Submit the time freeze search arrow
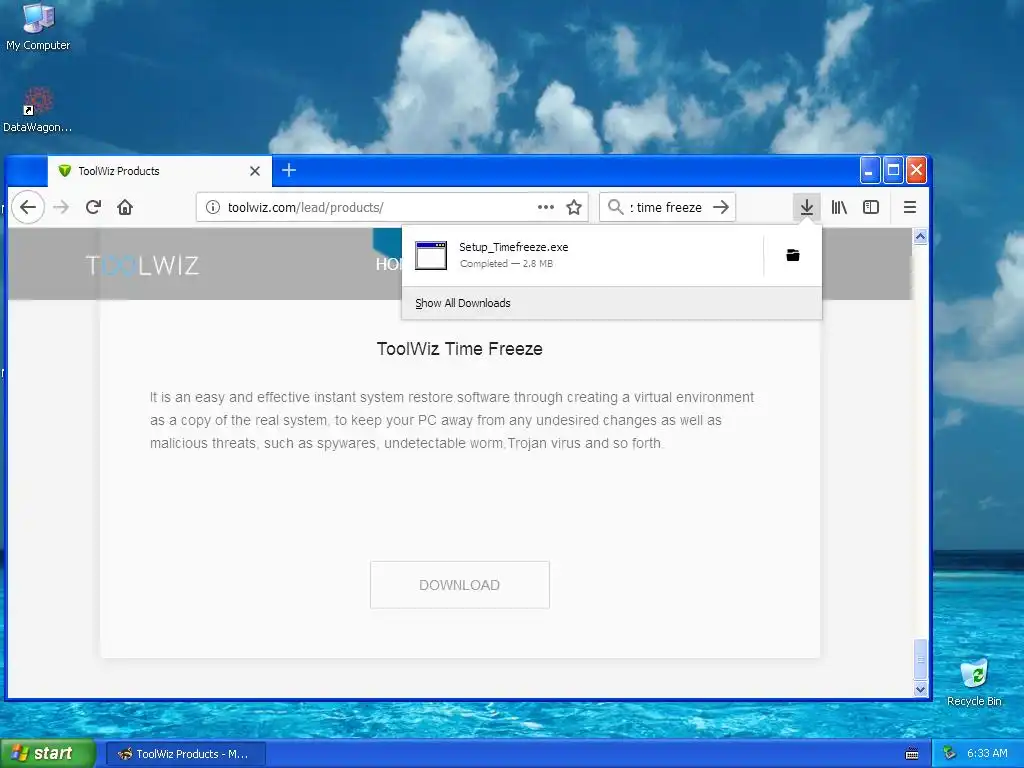This screenshot has height=768, width=1024. click(x=721, y=207)
